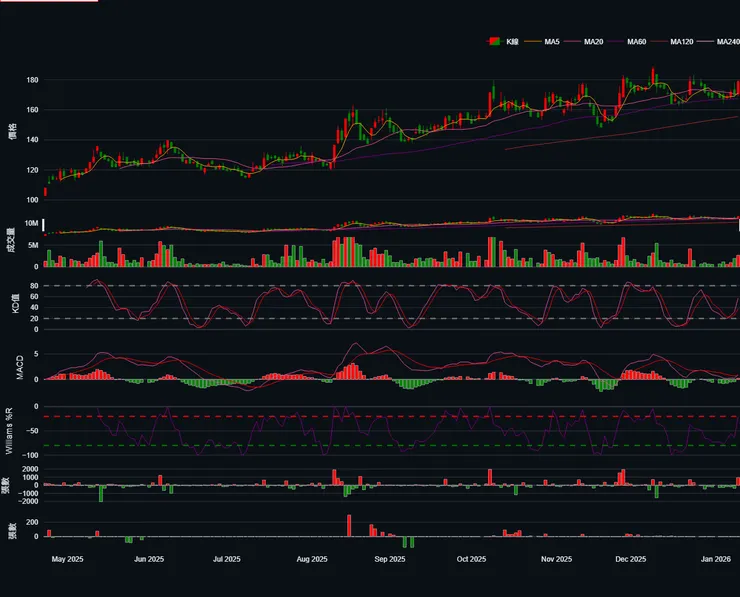
Task: Click the 10M volume tick label
Action: coord(32,223)
